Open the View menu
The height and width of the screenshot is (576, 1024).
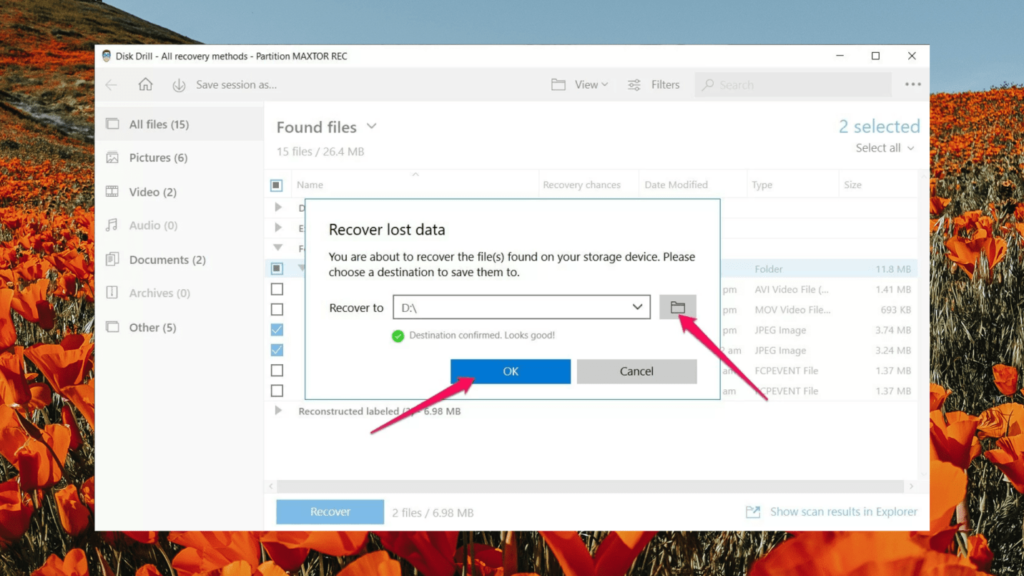click(580, 84)
